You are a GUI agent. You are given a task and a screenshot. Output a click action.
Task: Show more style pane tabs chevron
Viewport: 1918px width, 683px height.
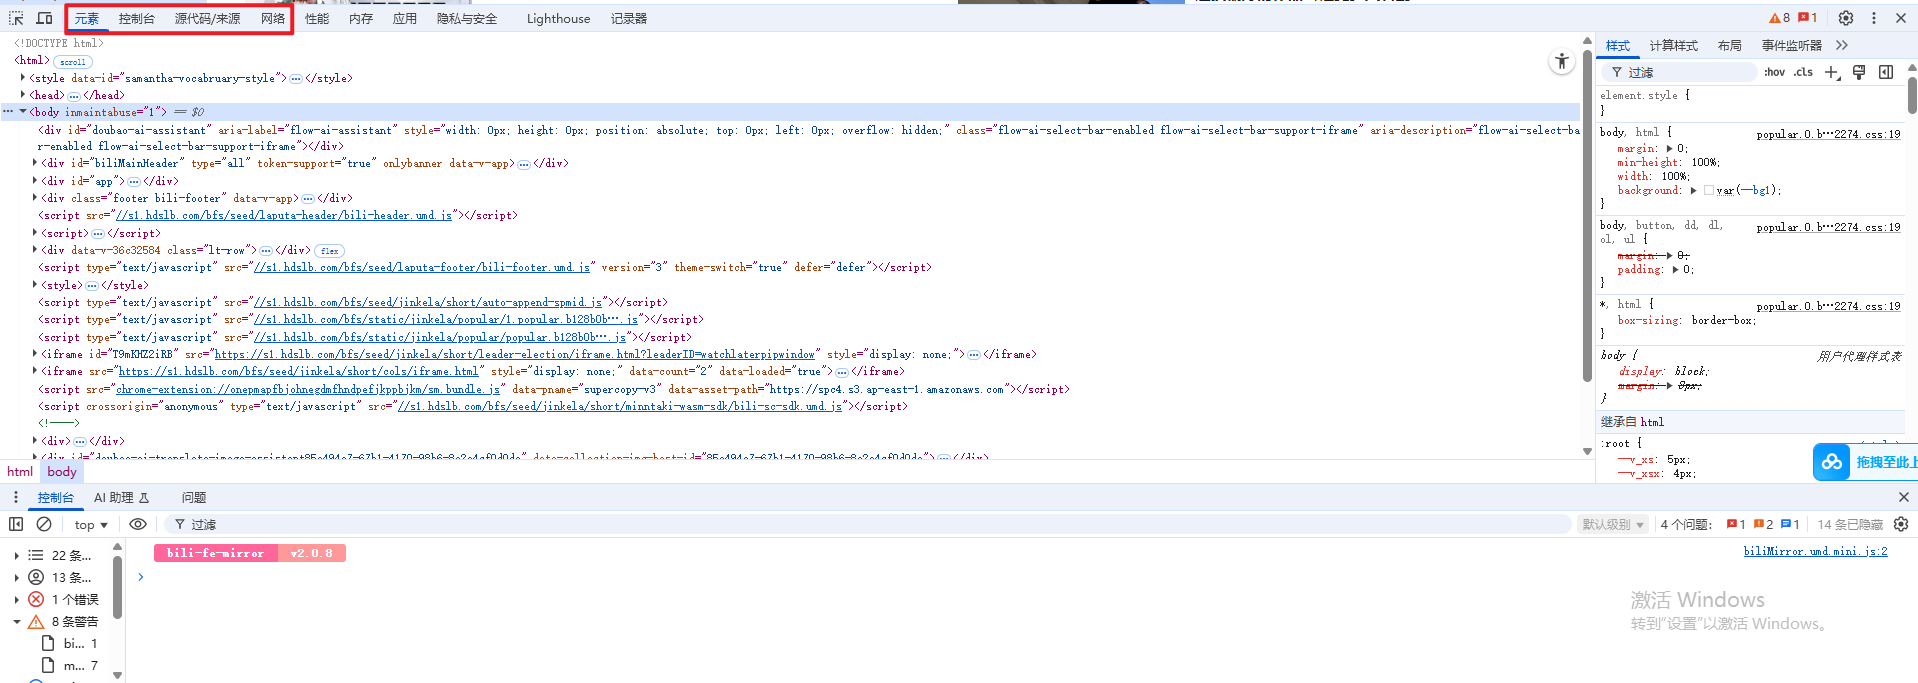pyautogui.click(x=1842, y=45)
